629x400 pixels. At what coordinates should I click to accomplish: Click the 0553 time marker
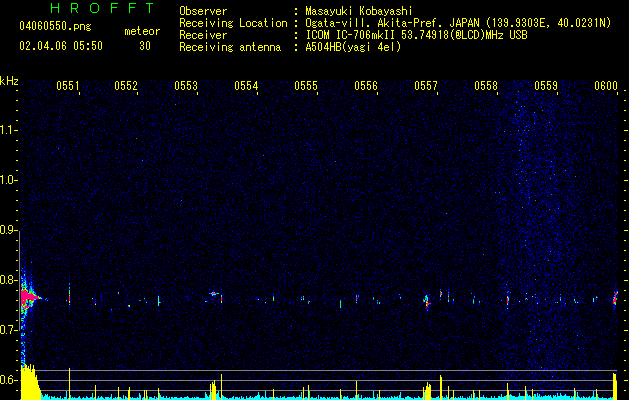186,86
